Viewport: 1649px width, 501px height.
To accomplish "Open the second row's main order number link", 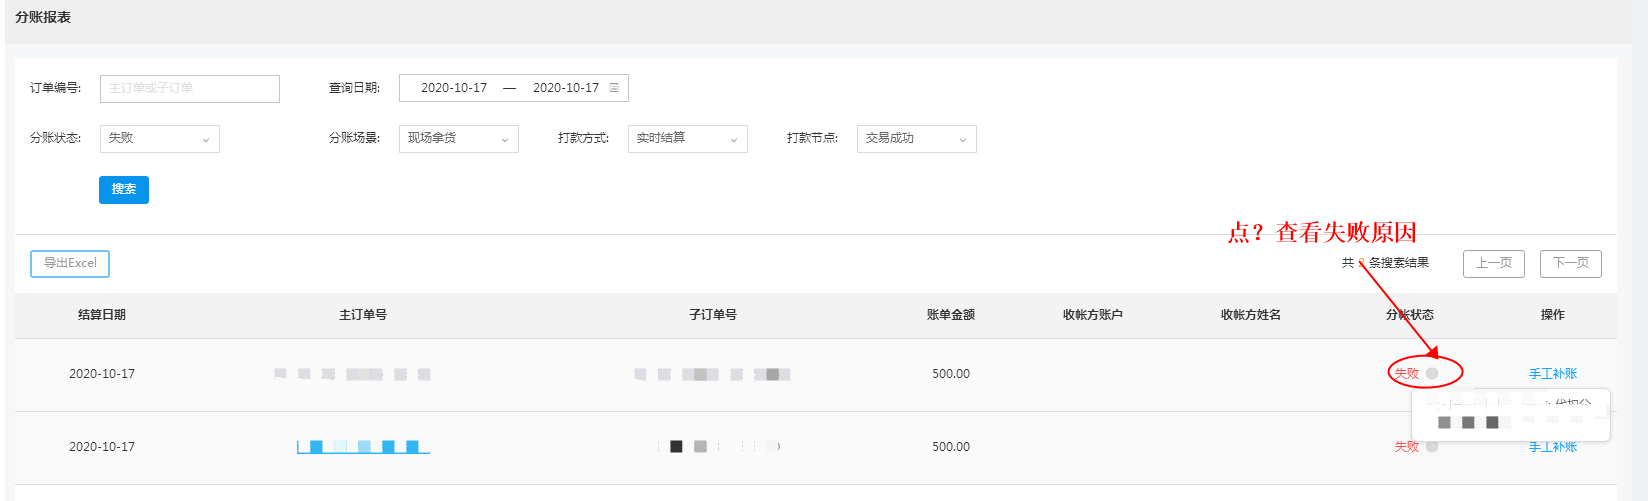I will coord(363,447).
